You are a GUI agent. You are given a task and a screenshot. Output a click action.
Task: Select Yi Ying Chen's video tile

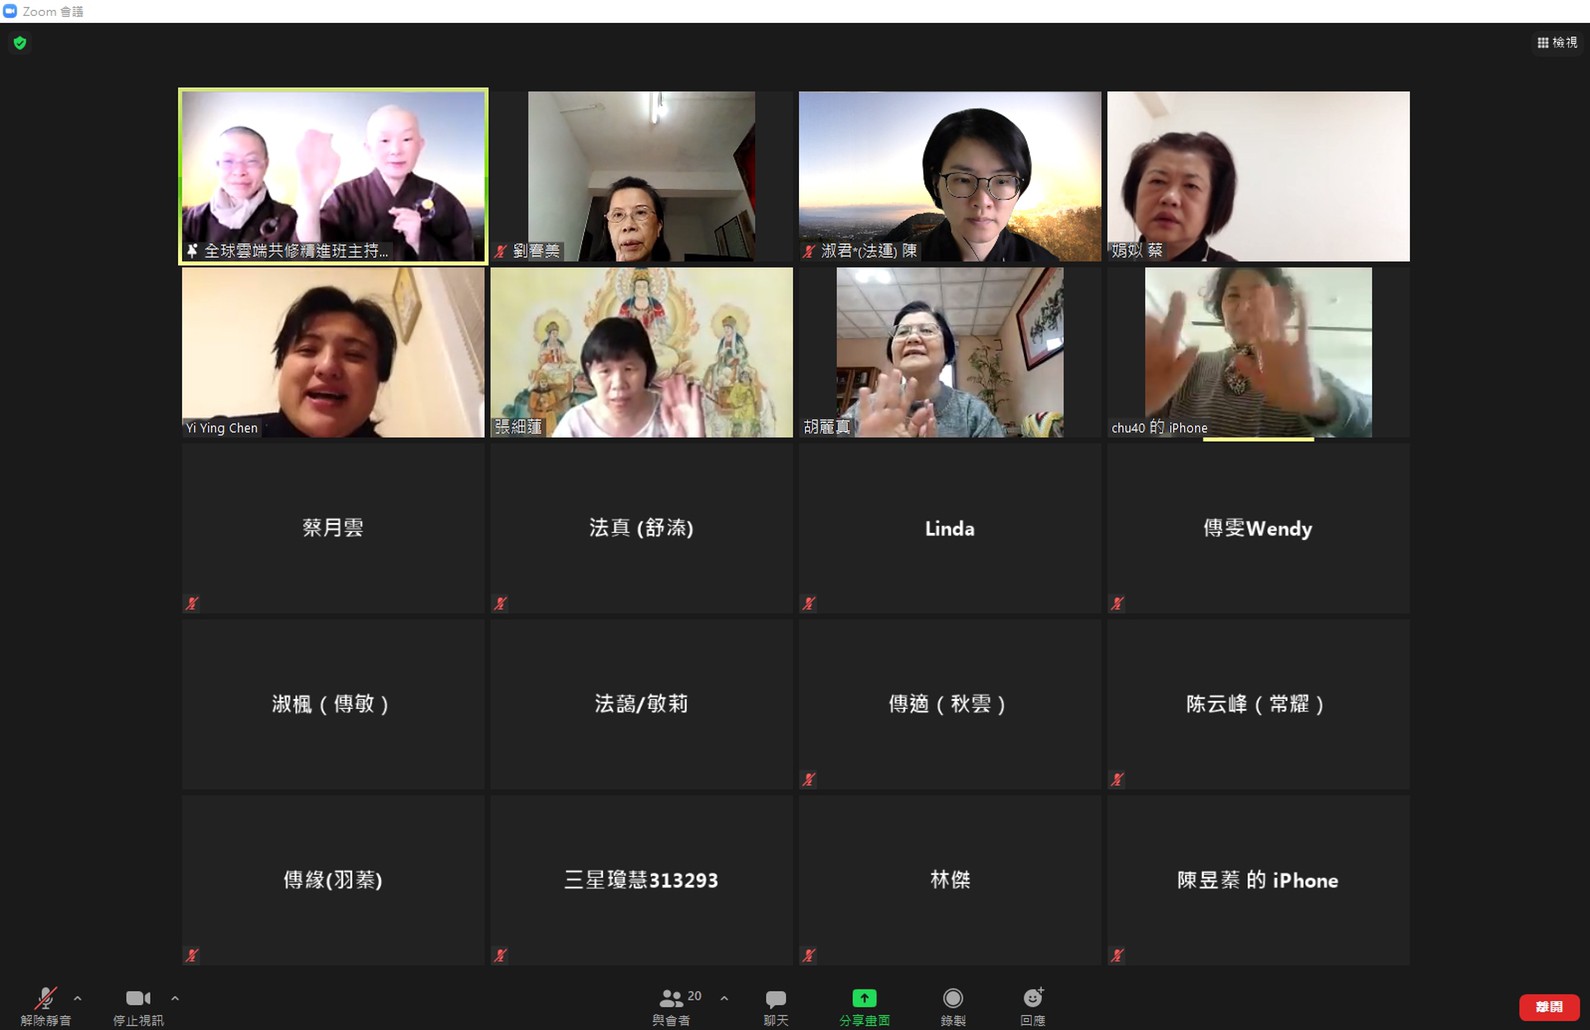coord(333,352)
